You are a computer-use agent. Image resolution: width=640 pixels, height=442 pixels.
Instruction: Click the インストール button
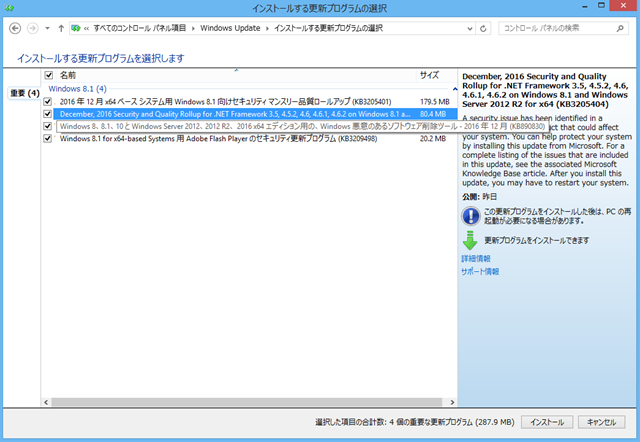pos(547,422)
